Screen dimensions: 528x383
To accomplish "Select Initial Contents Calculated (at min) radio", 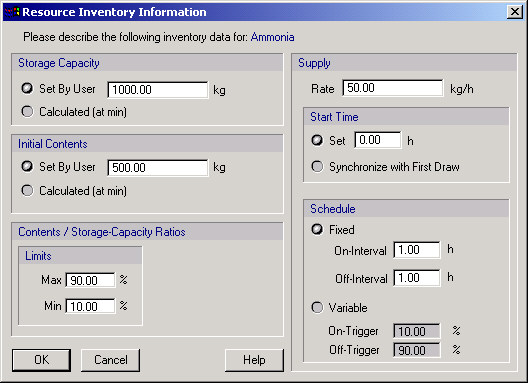I will (27, 191).
